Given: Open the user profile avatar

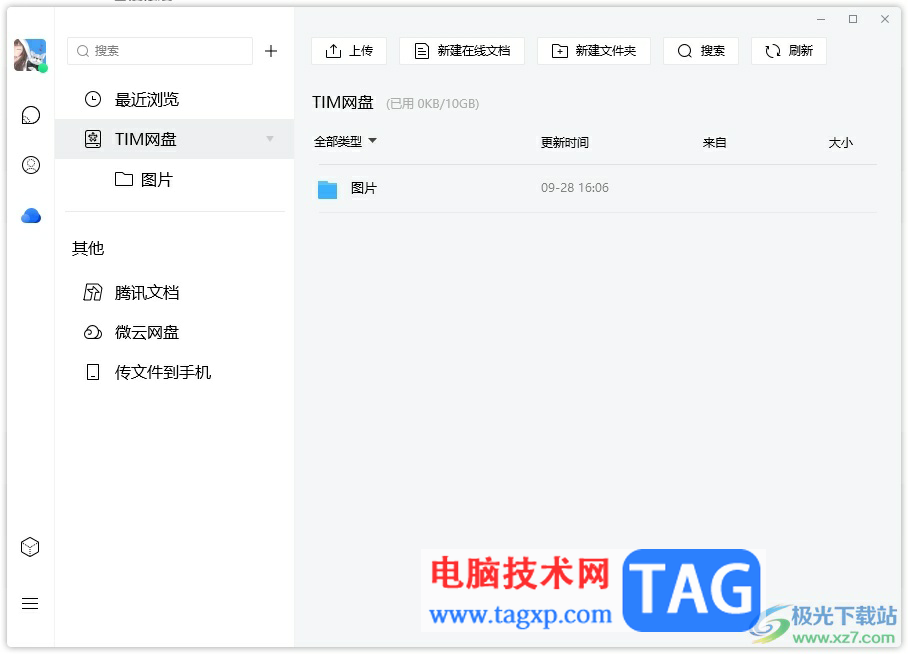Looking at the screenshot, I should 30,55.
